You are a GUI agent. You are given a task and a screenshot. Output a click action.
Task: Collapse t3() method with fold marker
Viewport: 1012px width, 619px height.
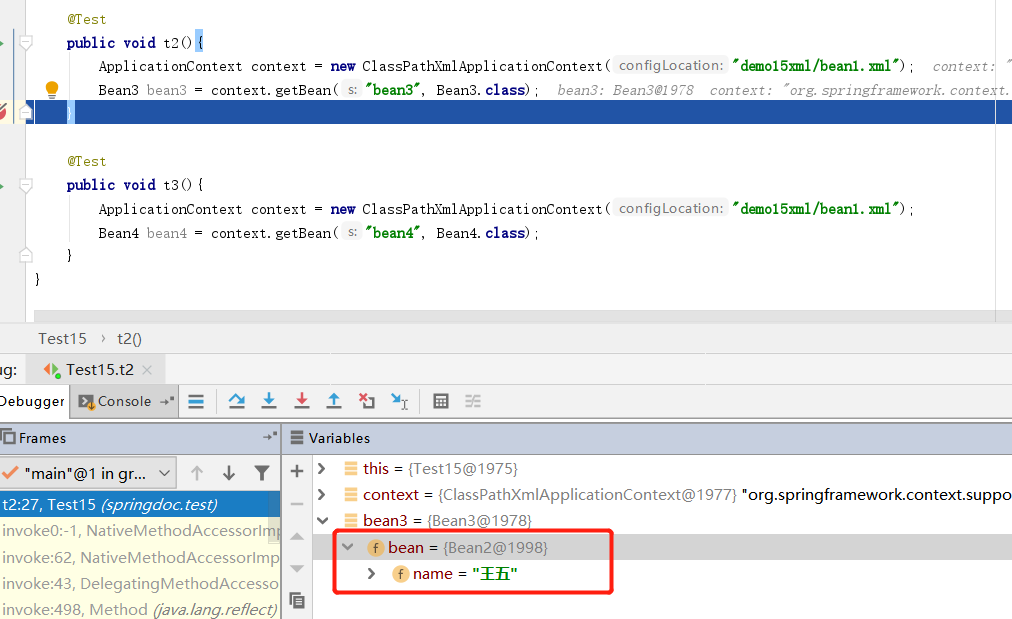point(26,186)
